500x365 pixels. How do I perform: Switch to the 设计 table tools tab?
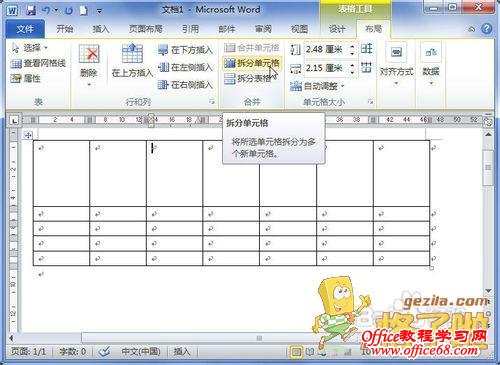pyautogui.click(x=337, y=29)
